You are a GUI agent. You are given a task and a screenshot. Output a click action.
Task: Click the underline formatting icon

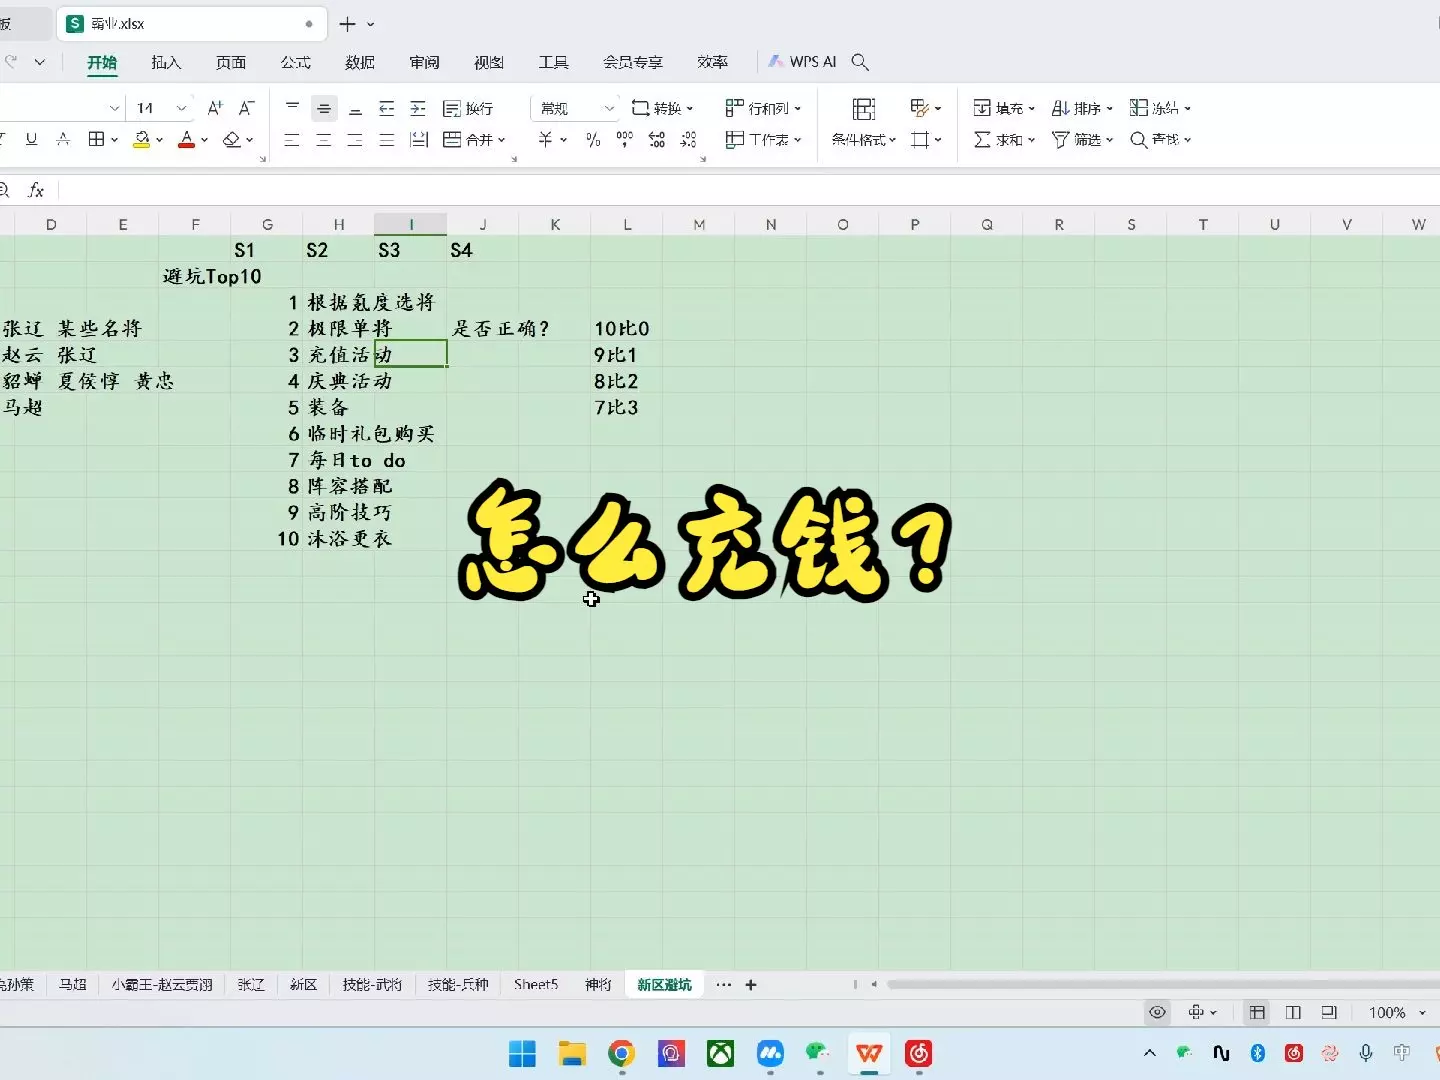point(31,140)
